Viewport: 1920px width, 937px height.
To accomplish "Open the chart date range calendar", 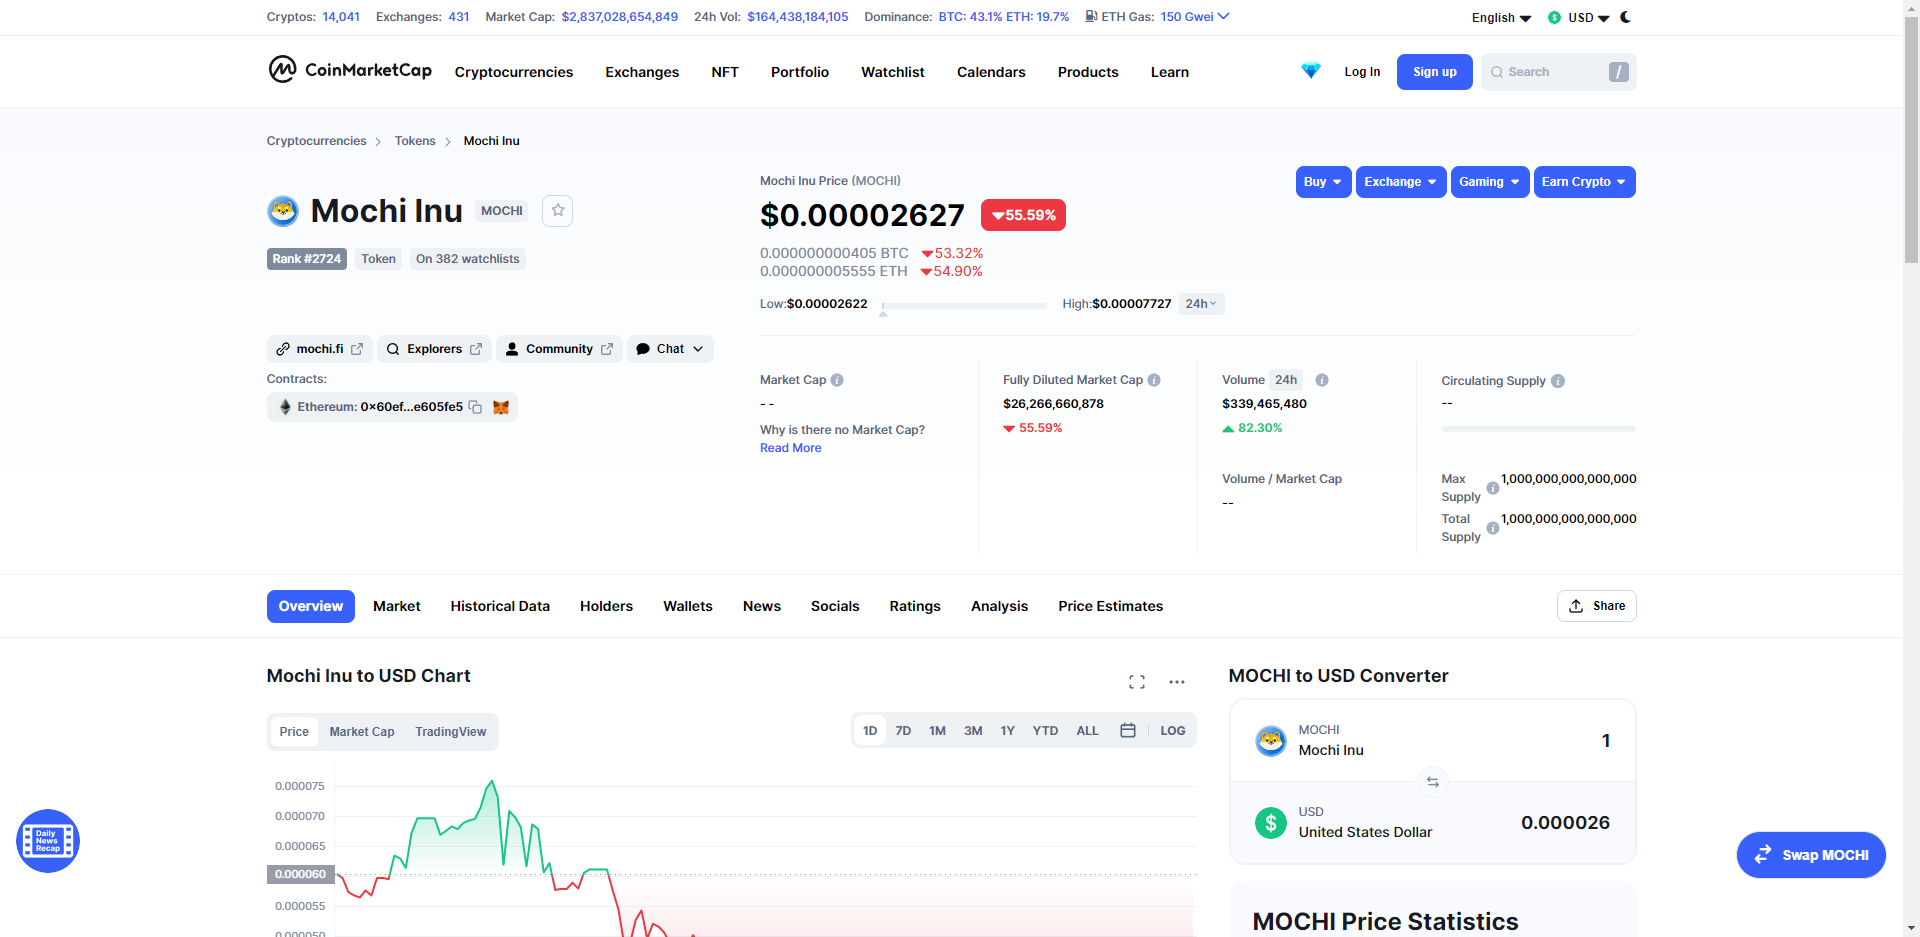I will click(1128, 731).
